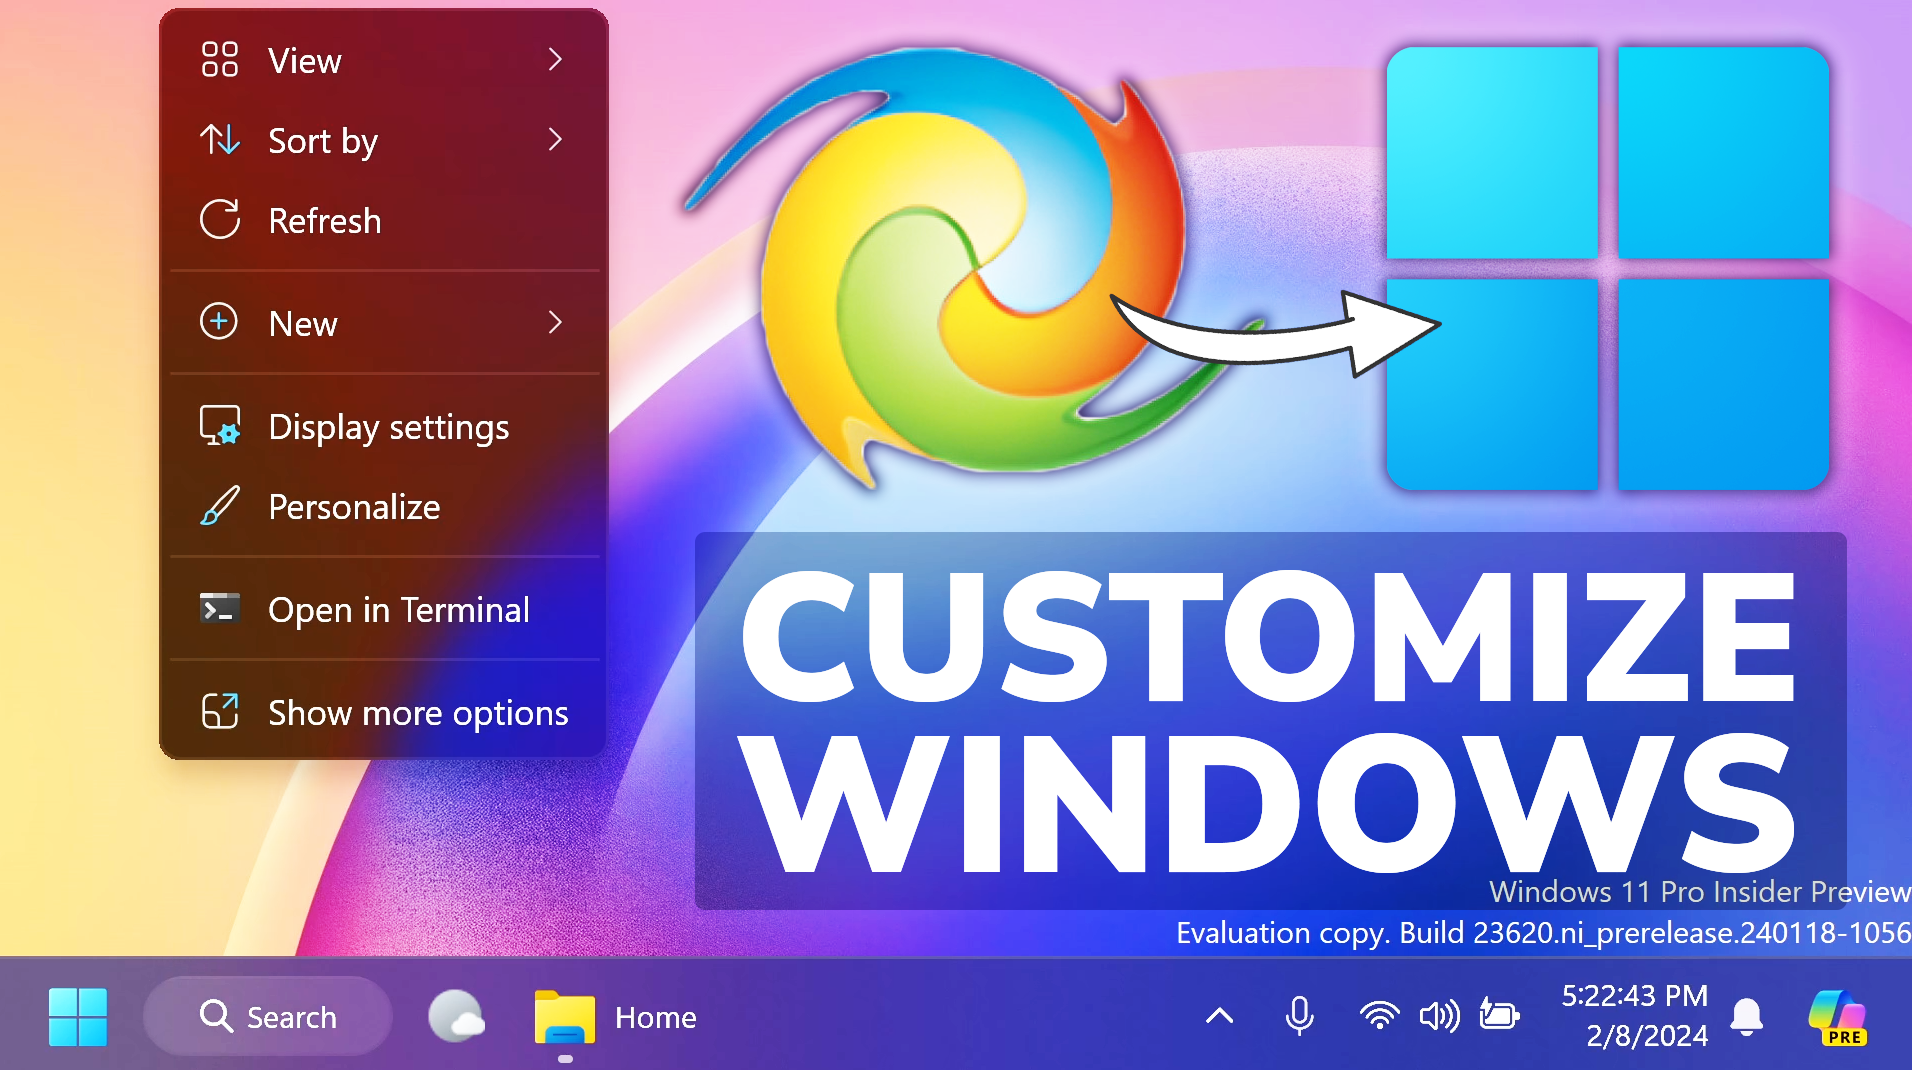Select Refresh from the context menu
Viewport: 1912px width, 1070px height.
coord(324,220)
